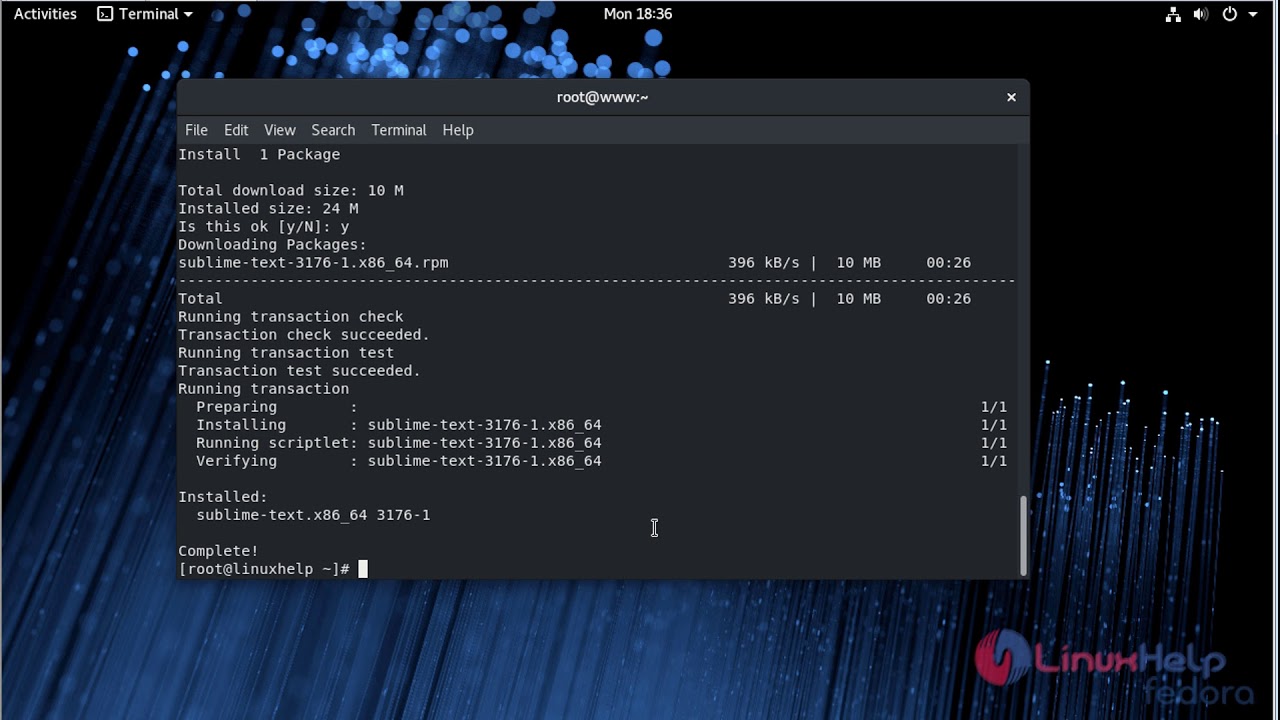This screenshot has height=720, width=1280.
Task: Click the 'Installed:' heading line
Action: point(223,497)
